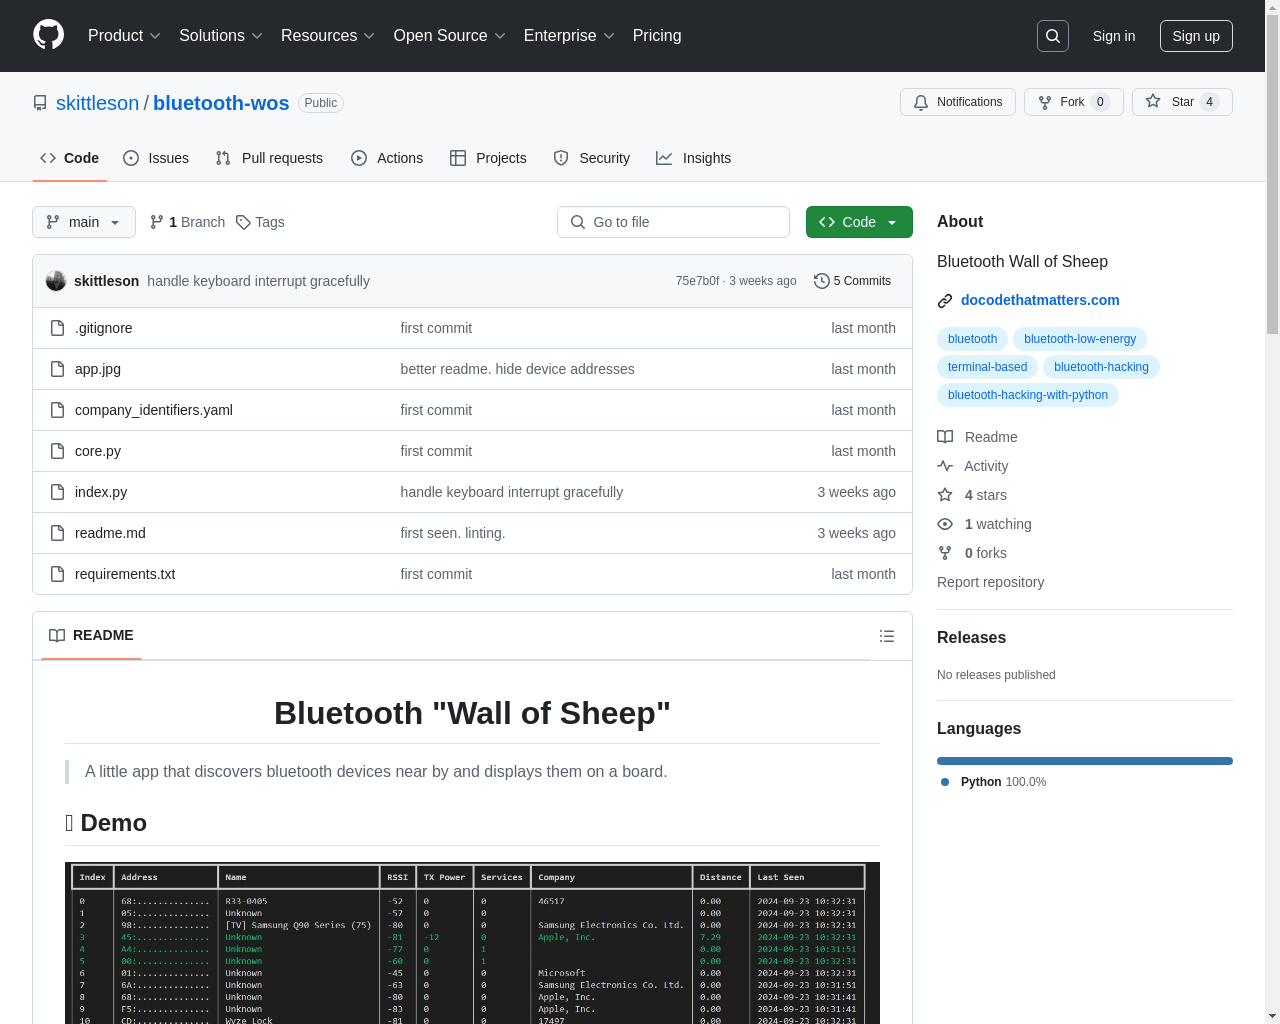Click the Python 100.0% language link

[993, 782]
